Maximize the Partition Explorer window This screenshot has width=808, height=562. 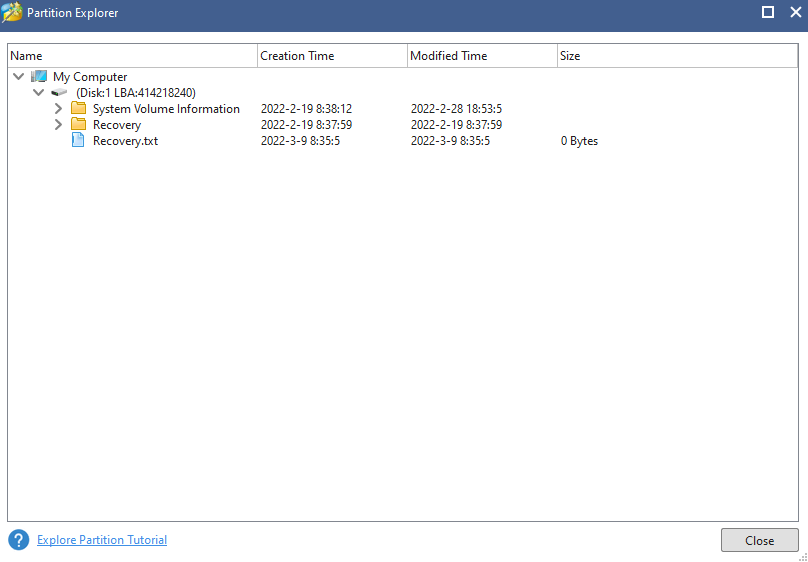coord(768,12)
